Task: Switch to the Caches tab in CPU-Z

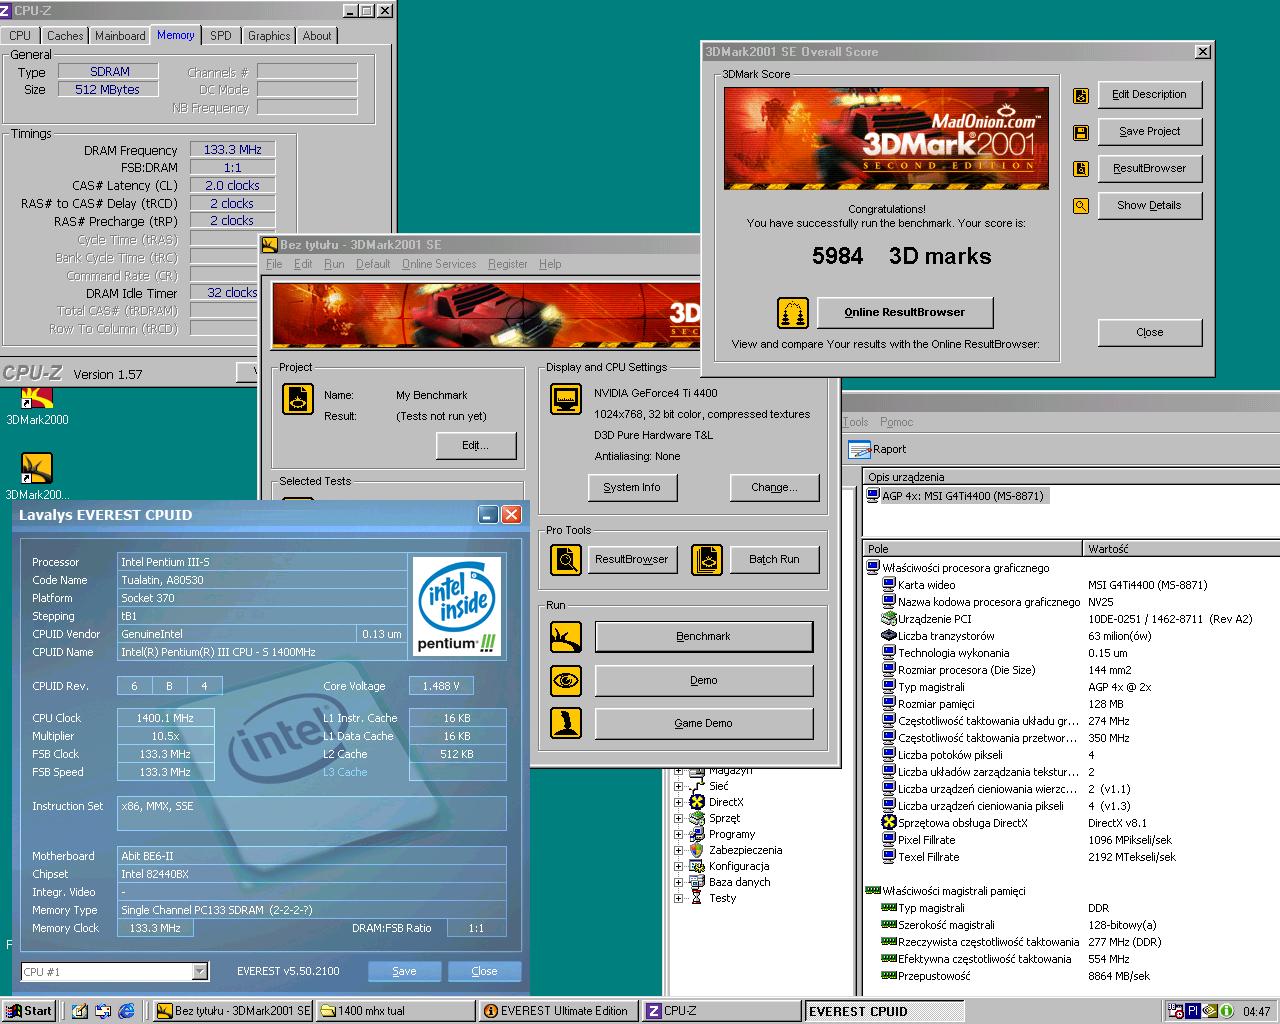Action: tap(65, 36)
